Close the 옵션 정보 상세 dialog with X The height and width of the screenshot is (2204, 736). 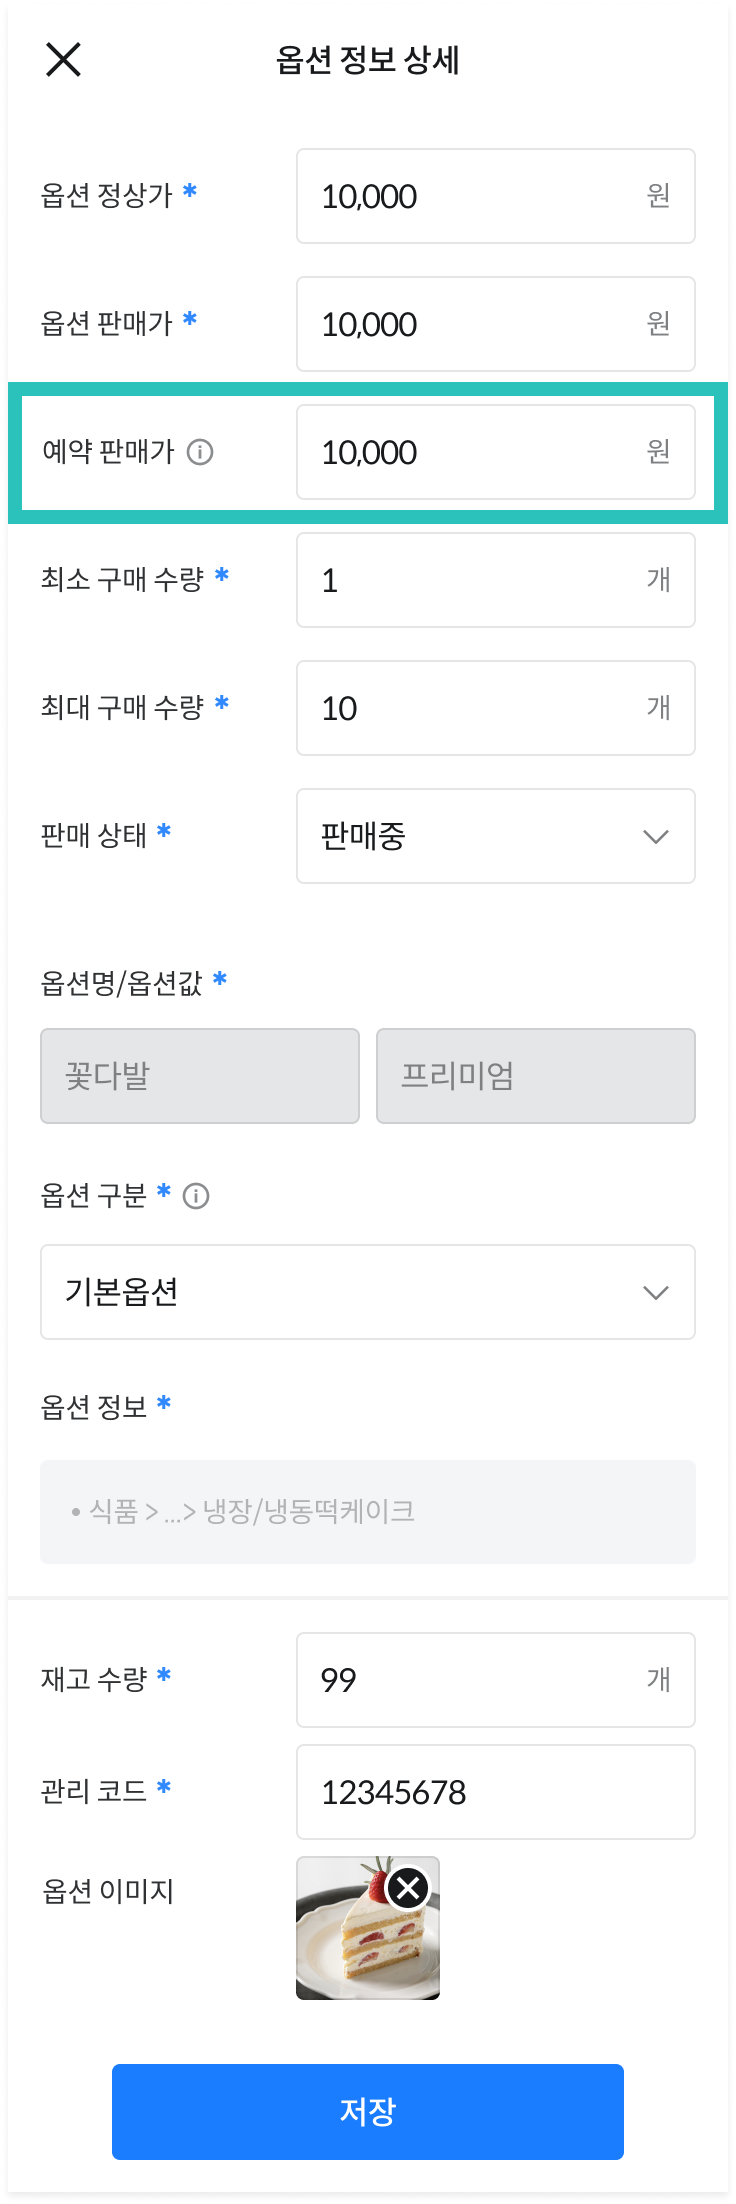click(x=63, y=60)
